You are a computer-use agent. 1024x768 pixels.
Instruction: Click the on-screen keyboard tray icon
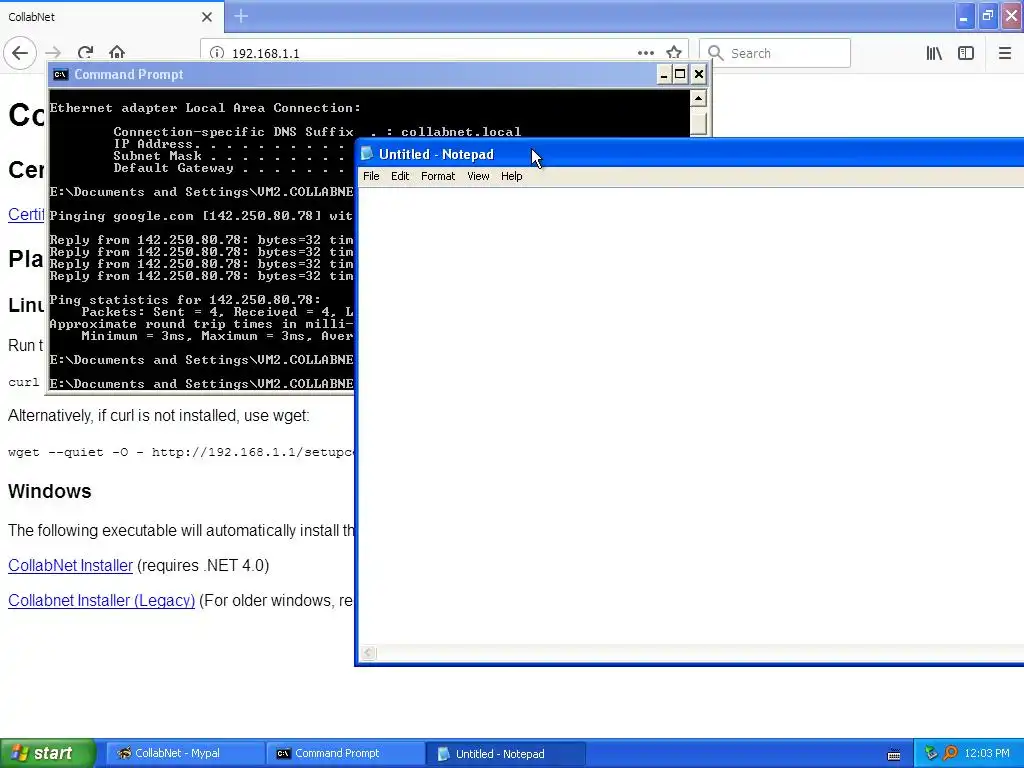(x=894, y=754)
